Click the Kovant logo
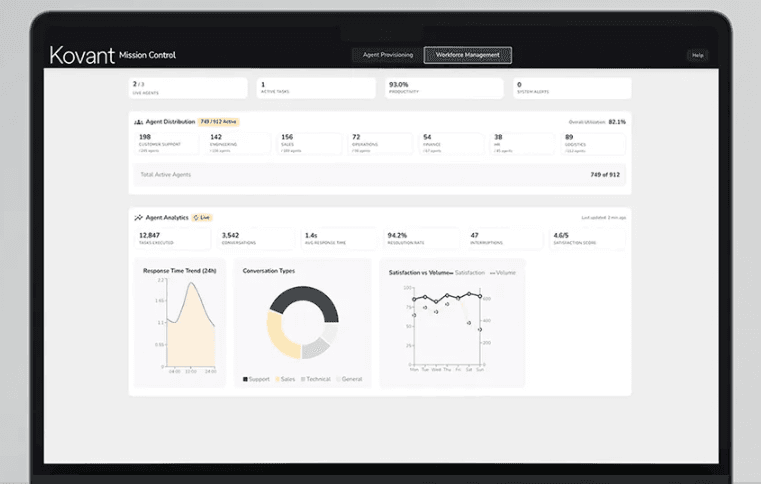 80,55
